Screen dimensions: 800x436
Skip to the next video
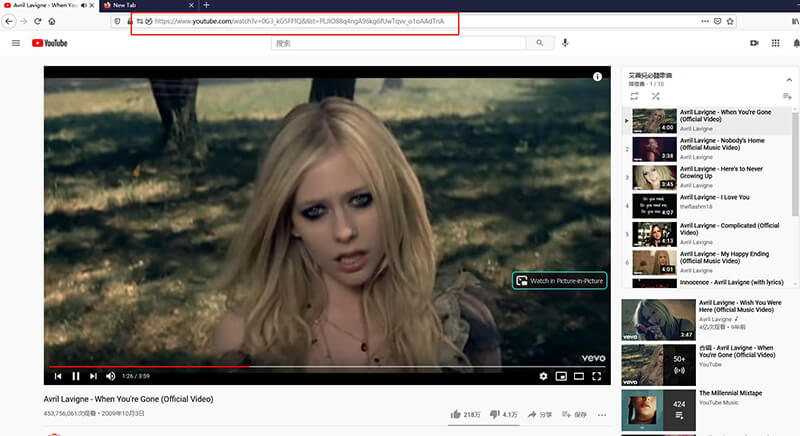click(93, 376)
